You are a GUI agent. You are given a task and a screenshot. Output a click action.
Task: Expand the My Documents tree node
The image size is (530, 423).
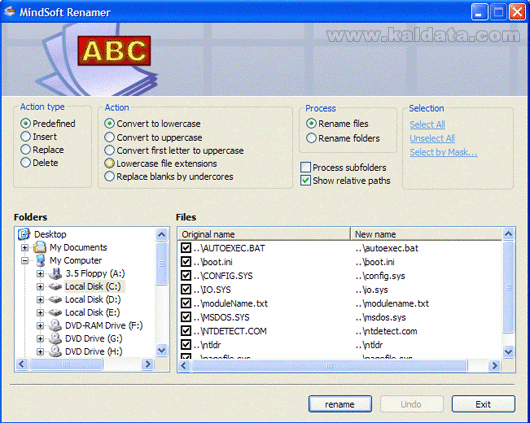25,248
